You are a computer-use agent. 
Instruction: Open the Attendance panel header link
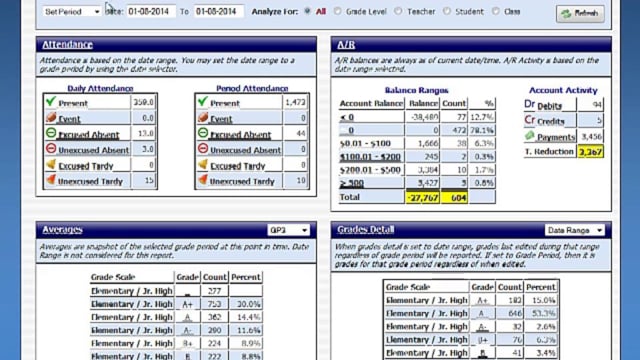[x=67, y=44]
